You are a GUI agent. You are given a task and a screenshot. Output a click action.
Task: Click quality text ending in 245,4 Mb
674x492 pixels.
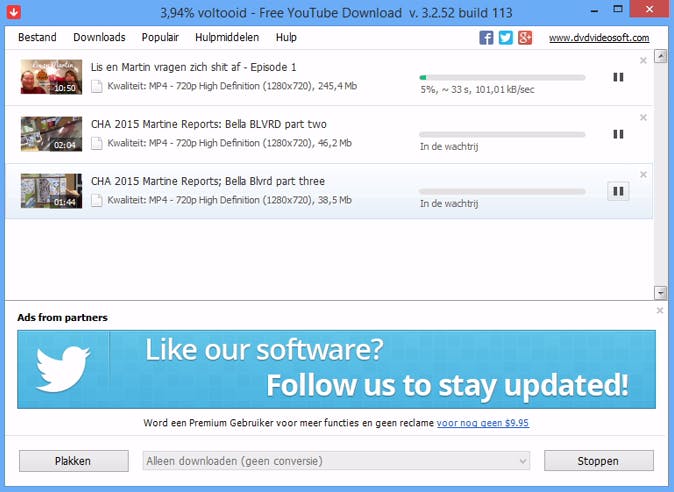[232, 86]
